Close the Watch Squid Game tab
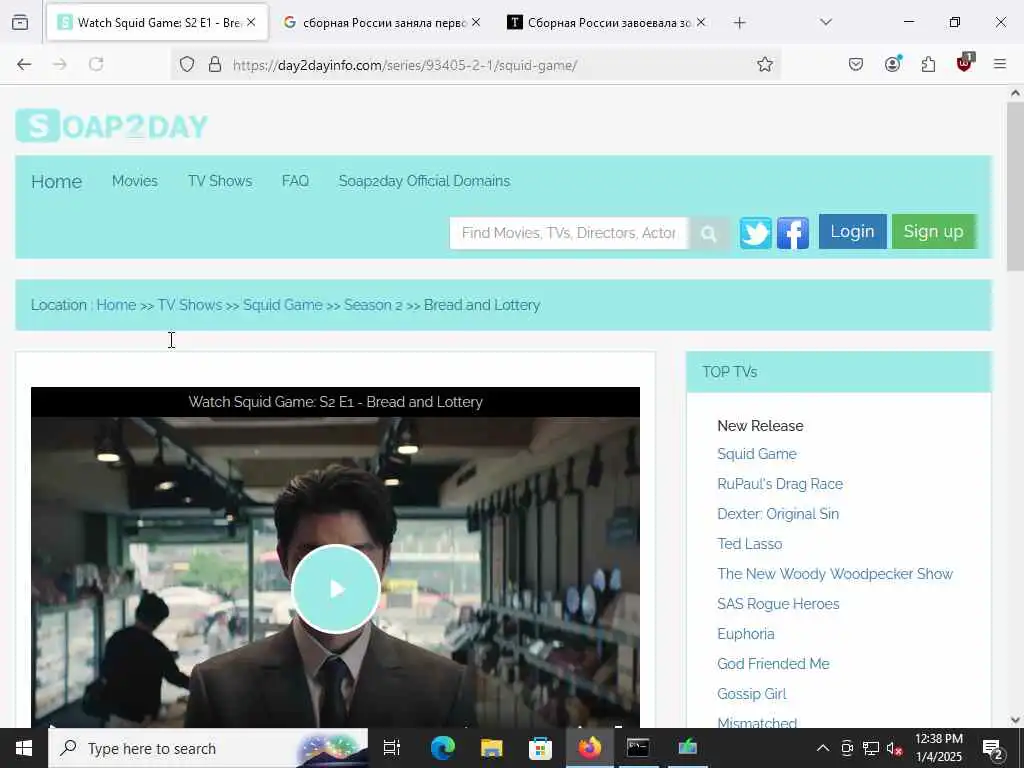The image size is (1024, 768). coord(251,22)
